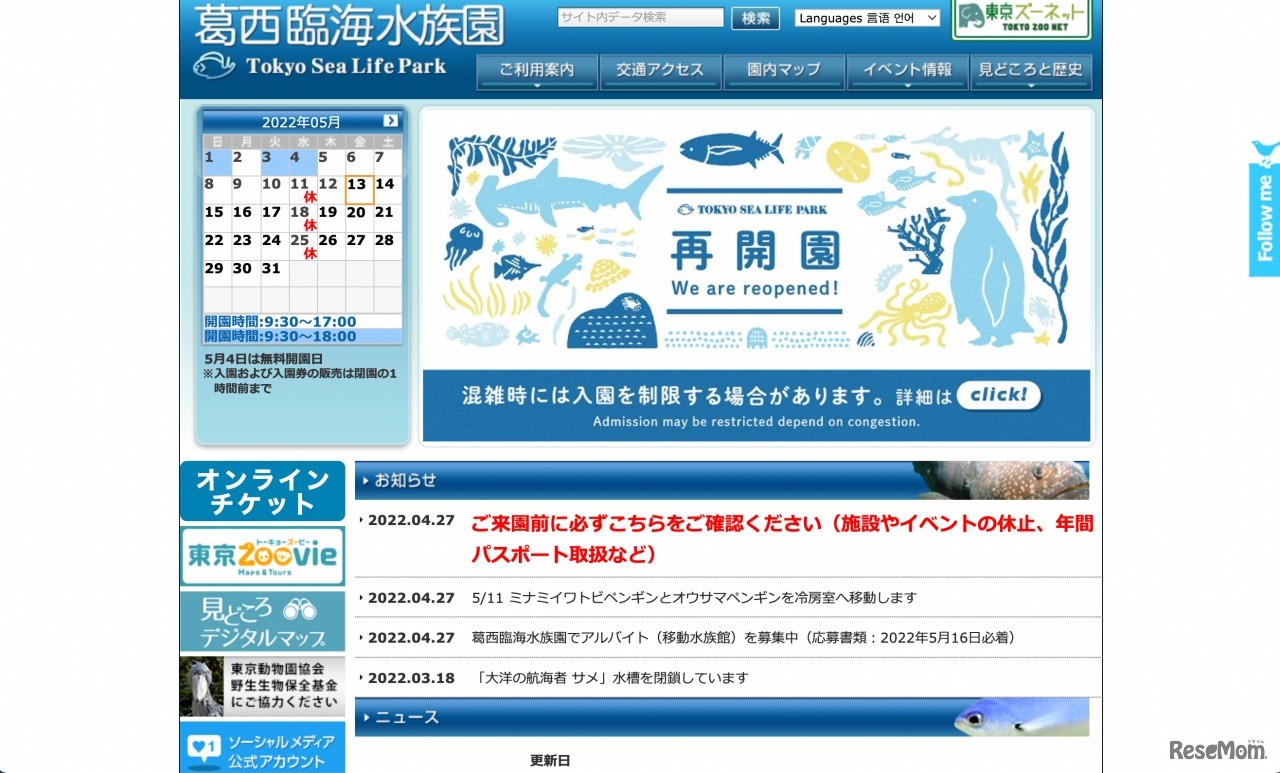Open the shoebill wildlife conservation fund banner
This screenshot has height=773, width=1280.
point(262,686)
